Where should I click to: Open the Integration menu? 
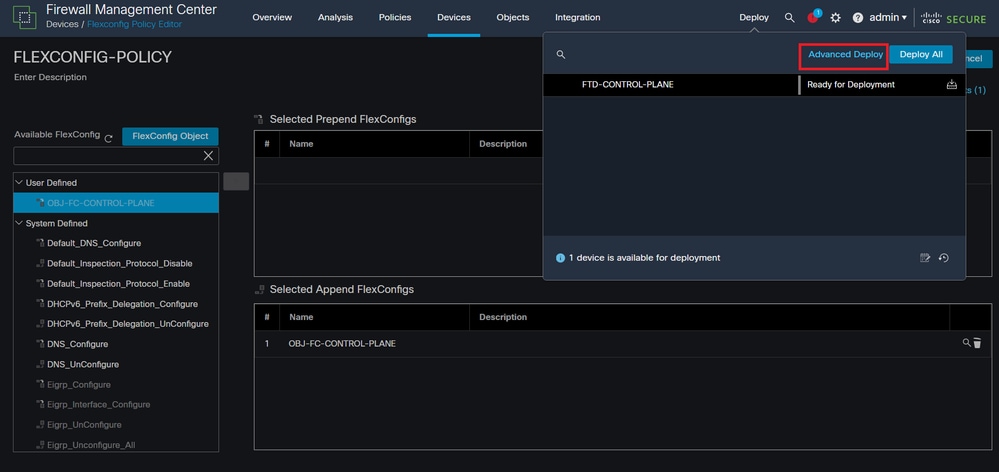577,17
